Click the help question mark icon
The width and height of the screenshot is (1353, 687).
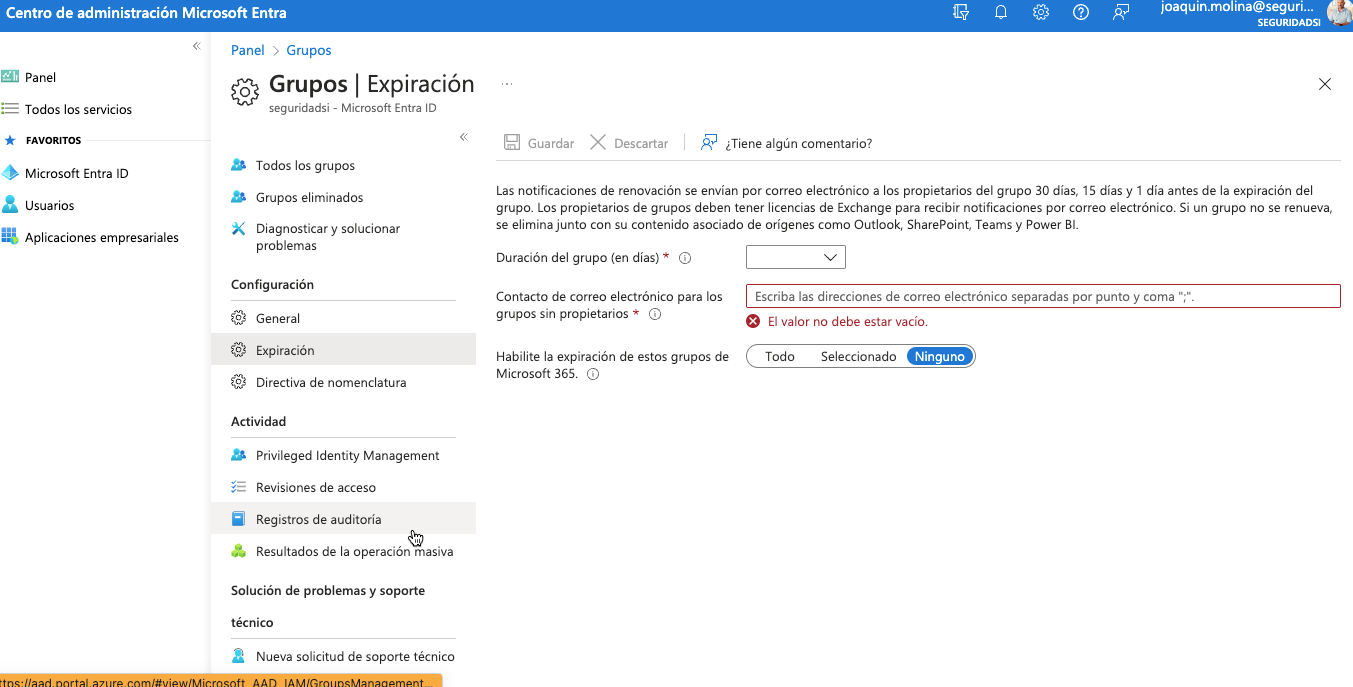(1081, 13)
